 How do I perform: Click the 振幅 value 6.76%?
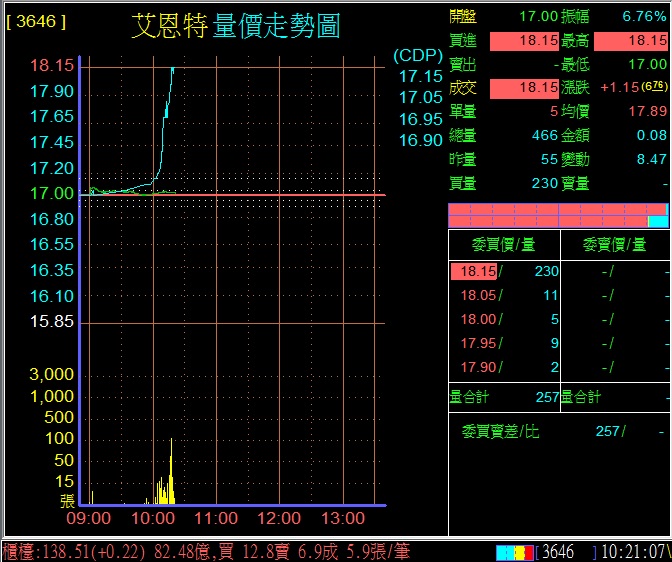point(644,16)
